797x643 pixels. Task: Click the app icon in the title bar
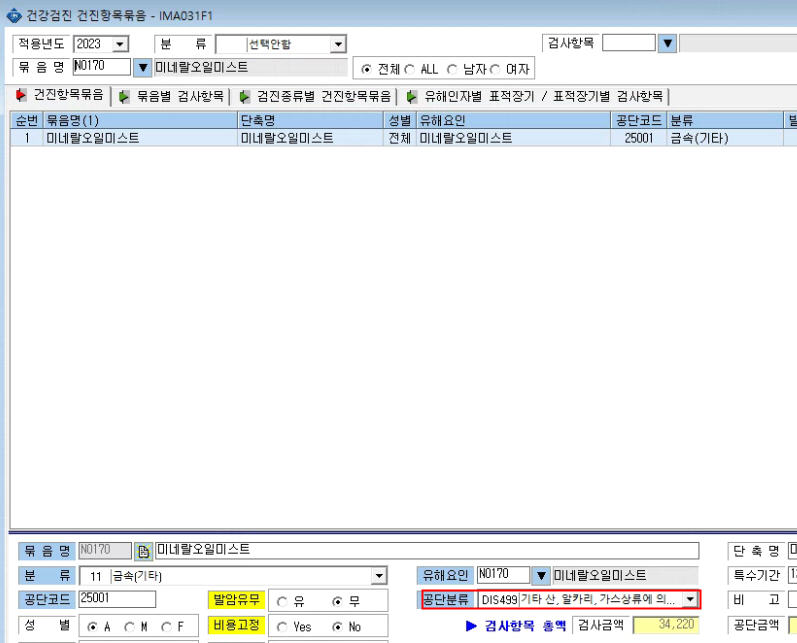(14, 15)
